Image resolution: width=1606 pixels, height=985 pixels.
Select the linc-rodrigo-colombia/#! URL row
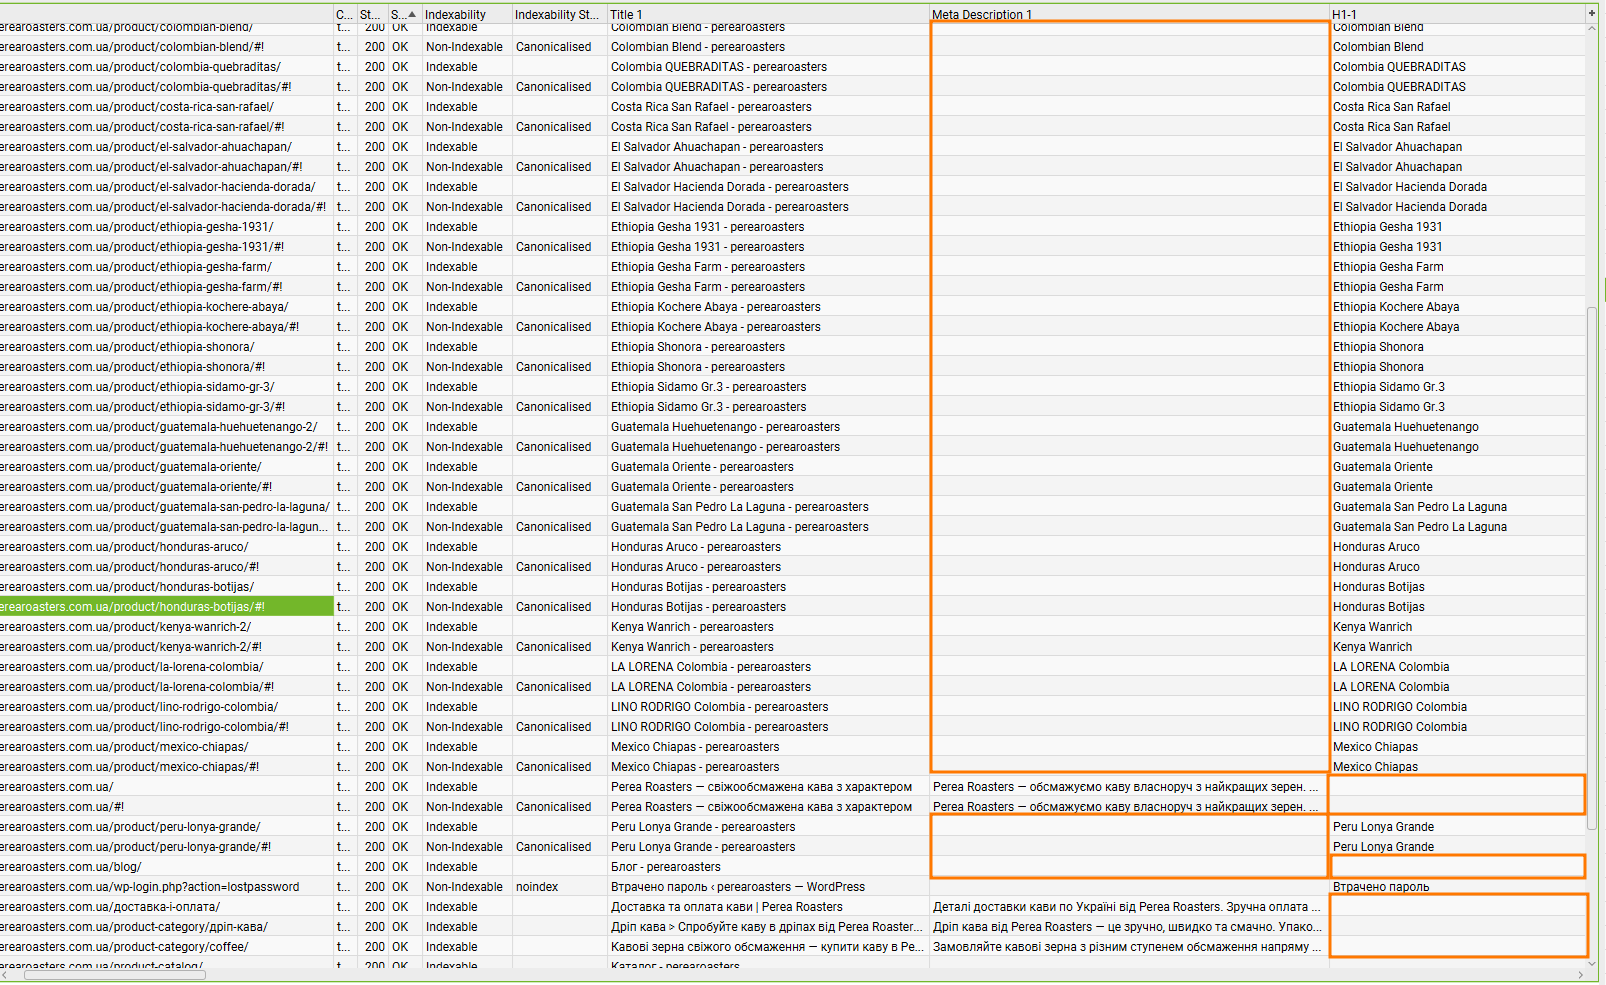point(144,727)
